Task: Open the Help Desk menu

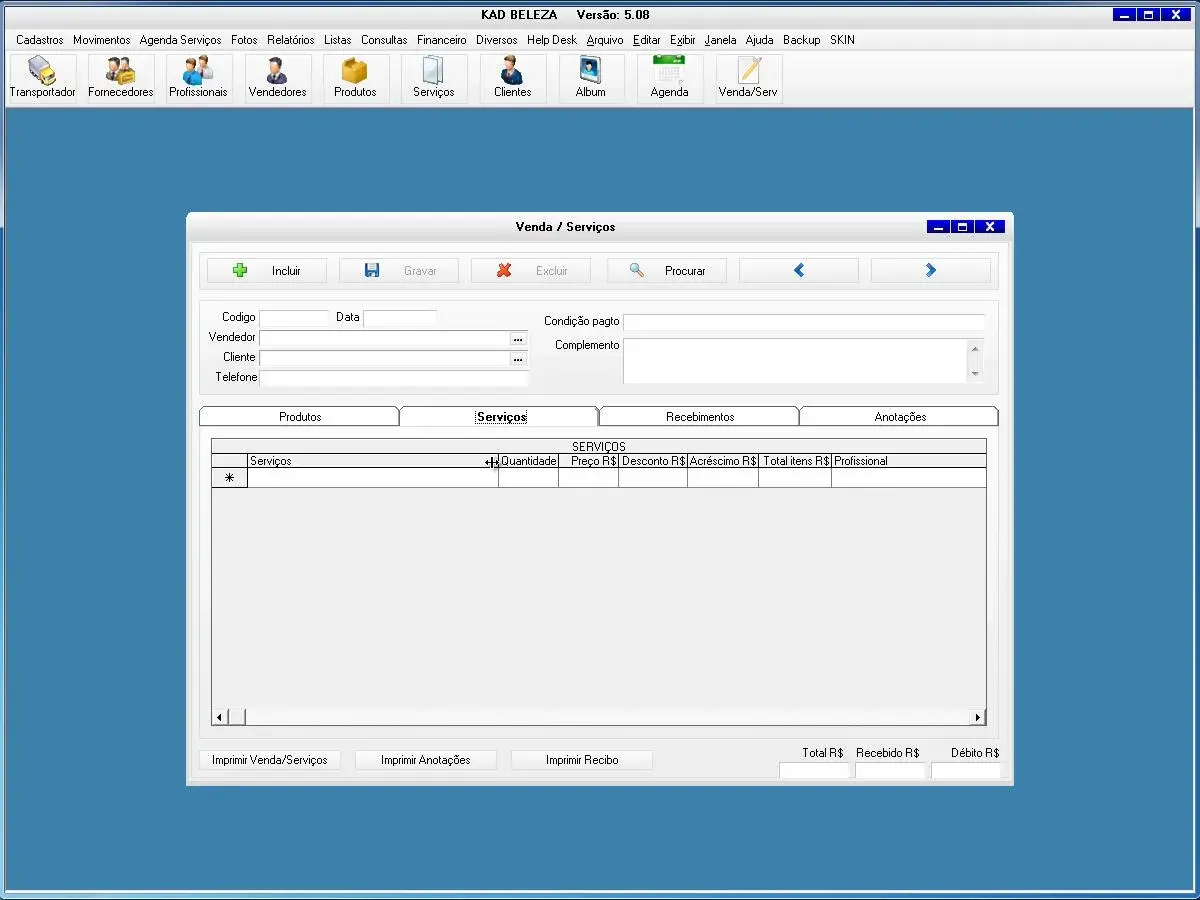Action: tap(552, 40)
